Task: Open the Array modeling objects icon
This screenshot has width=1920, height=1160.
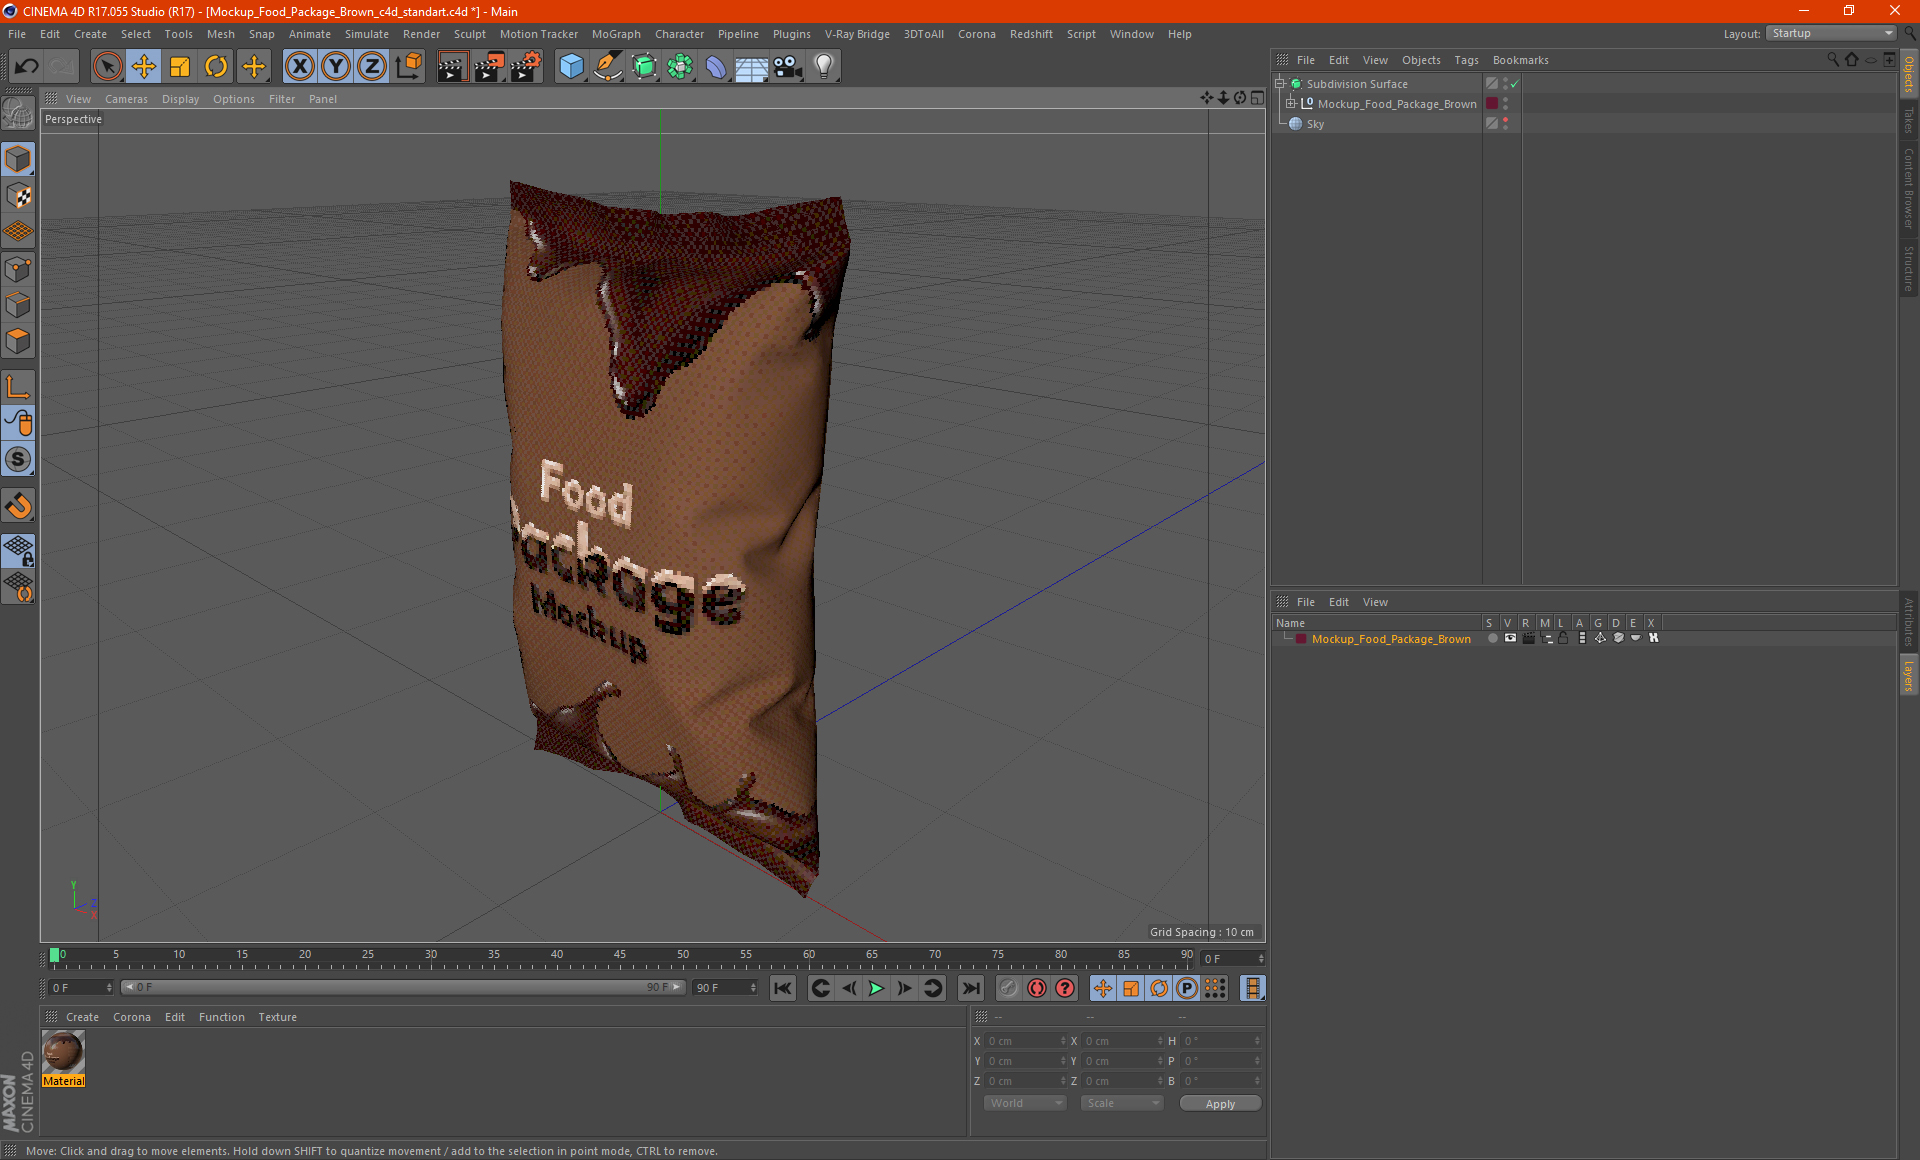Action: (680, 67)
